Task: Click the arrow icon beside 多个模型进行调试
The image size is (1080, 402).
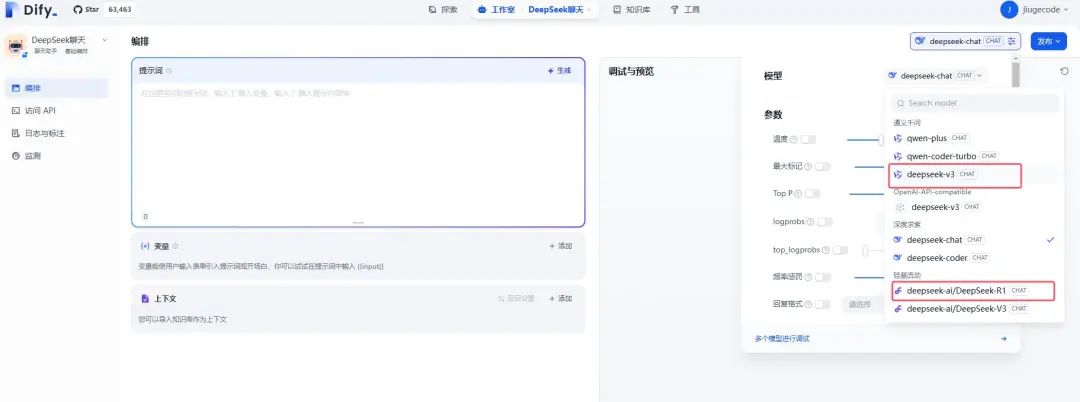Action: pos(1003,339)
